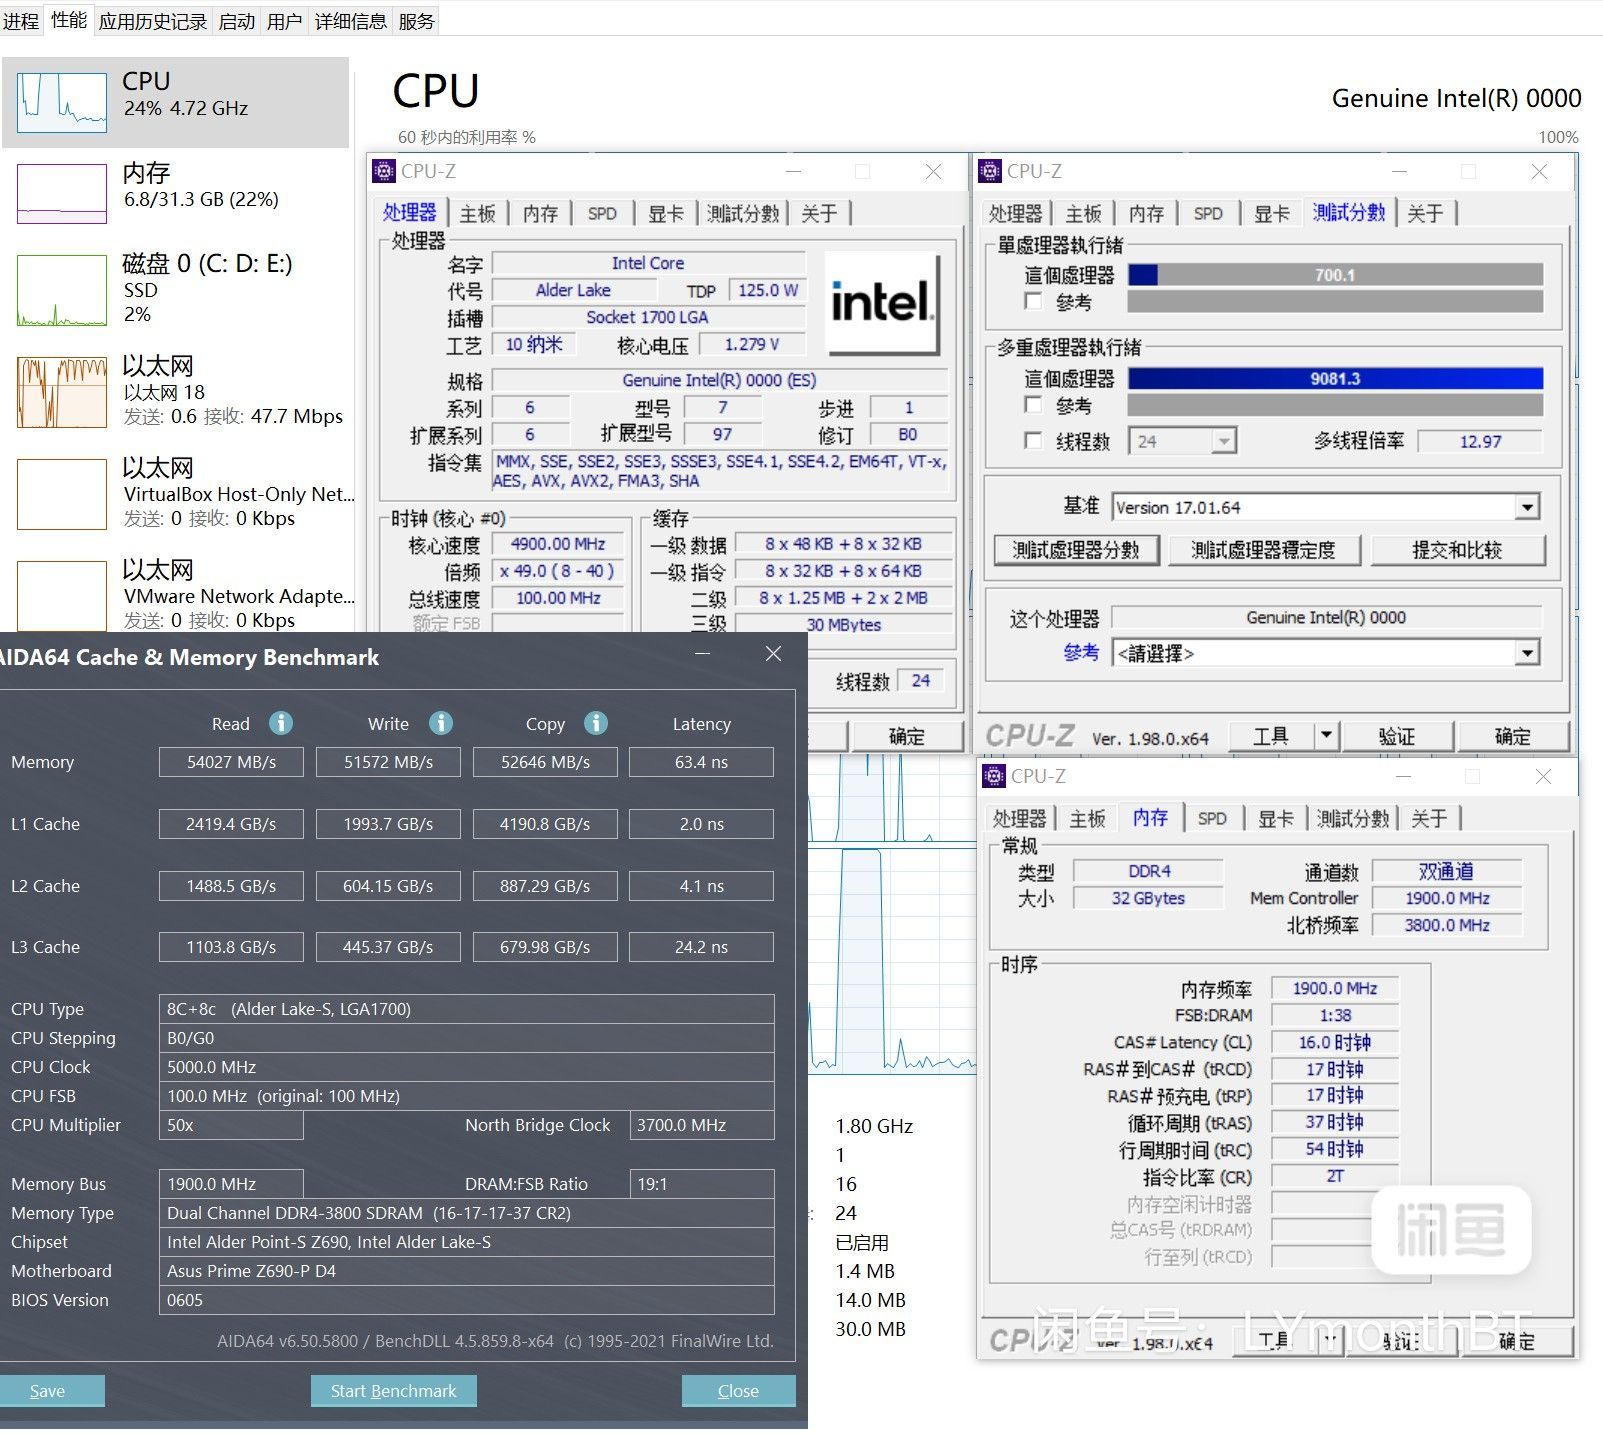Screen dimensions: 1603x1434
Task: Click 多线程倍率 value 12.97
Action: (x=1480, y=441)
